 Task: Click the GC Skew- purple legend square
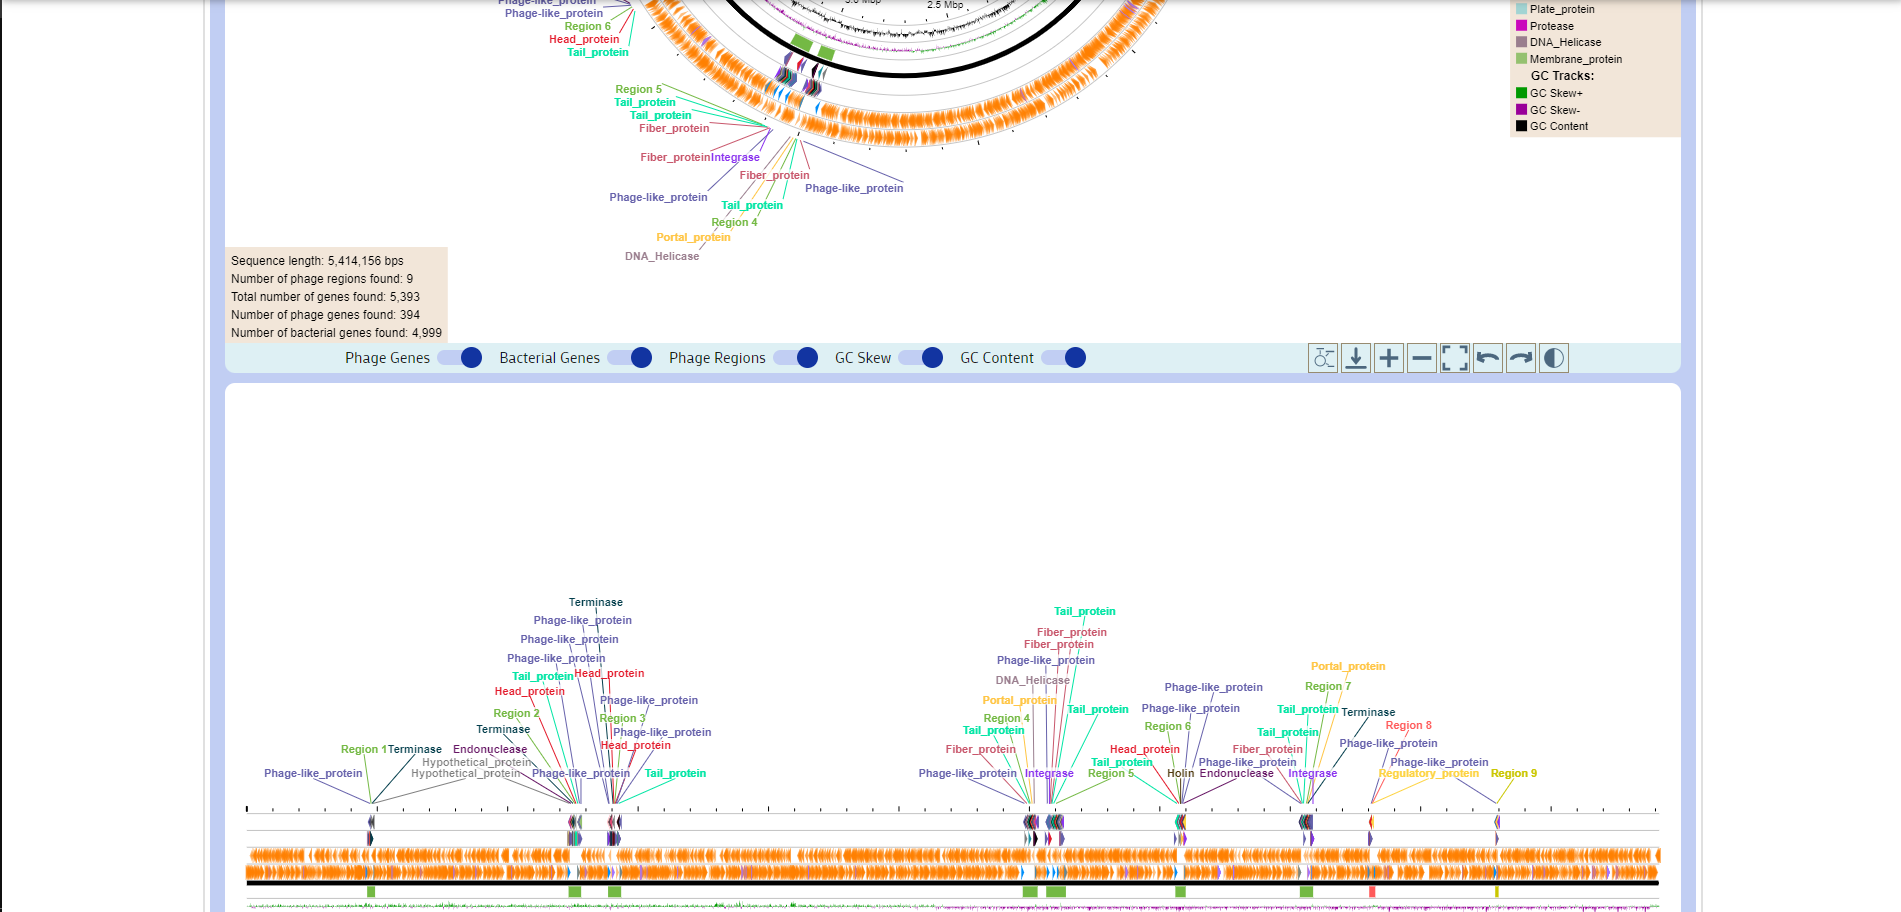[1522, 110]
